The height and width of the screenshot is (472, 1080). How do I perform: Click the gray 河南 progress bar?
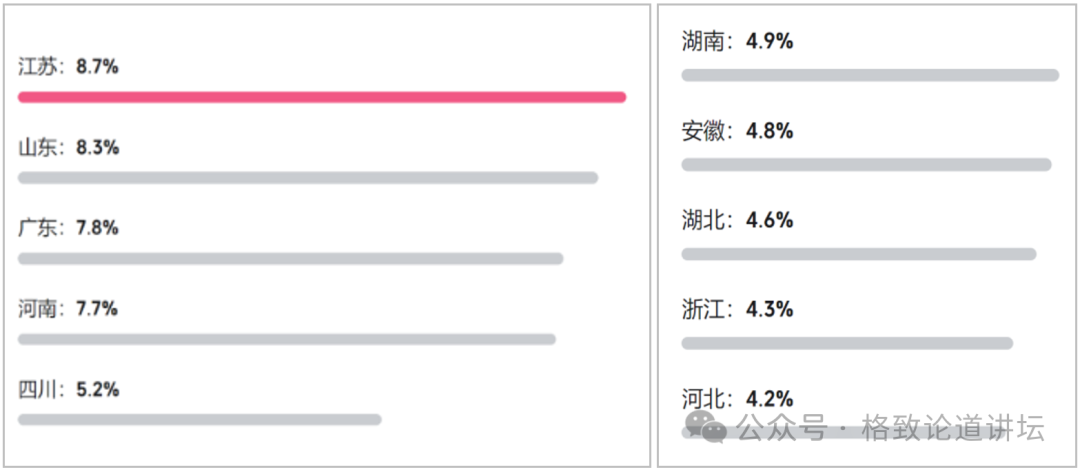pyautogui.click(x=287, y=340)
